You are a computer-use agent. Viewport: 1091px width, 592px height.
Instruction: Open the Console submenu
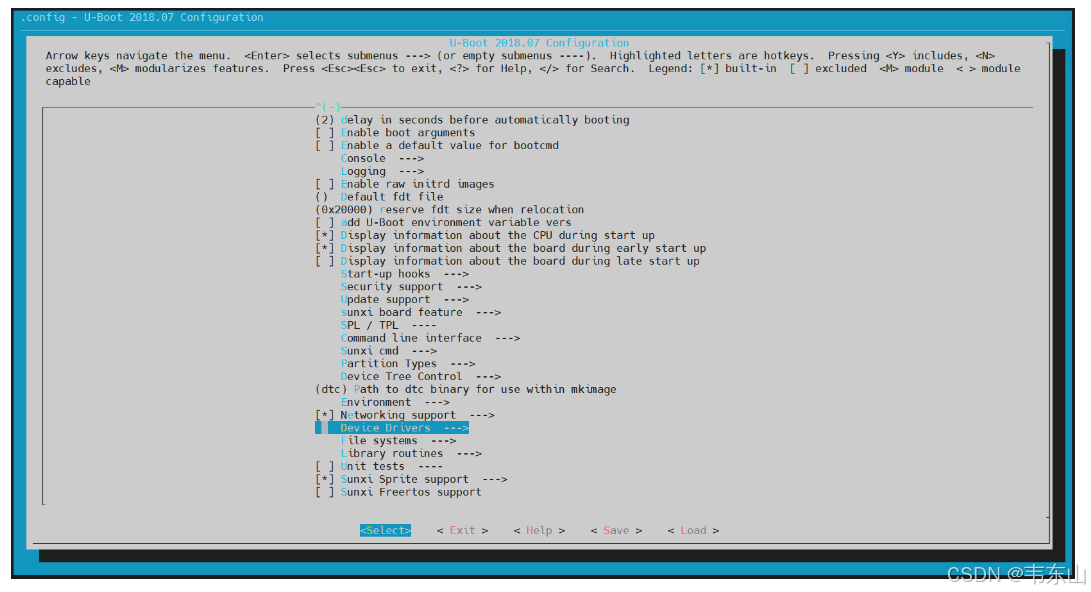(x=382, y=159)
